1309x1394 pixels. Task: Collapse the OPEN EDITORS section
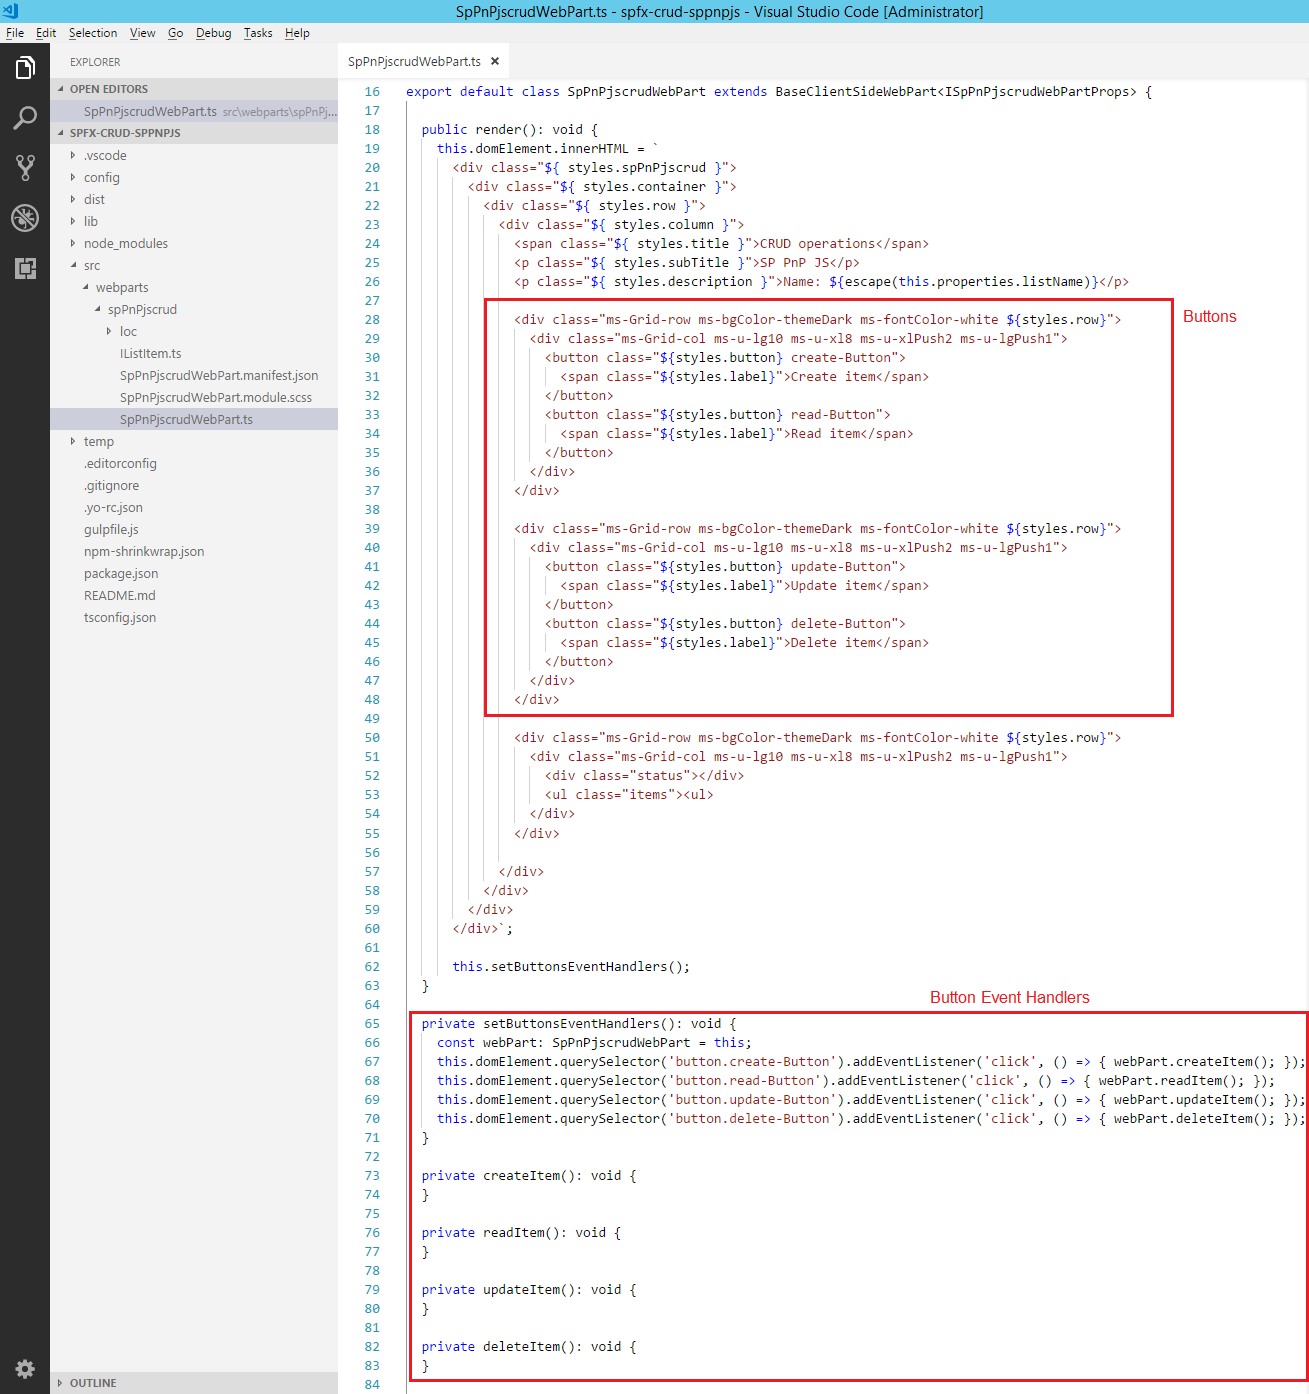(x=108, y=89)
